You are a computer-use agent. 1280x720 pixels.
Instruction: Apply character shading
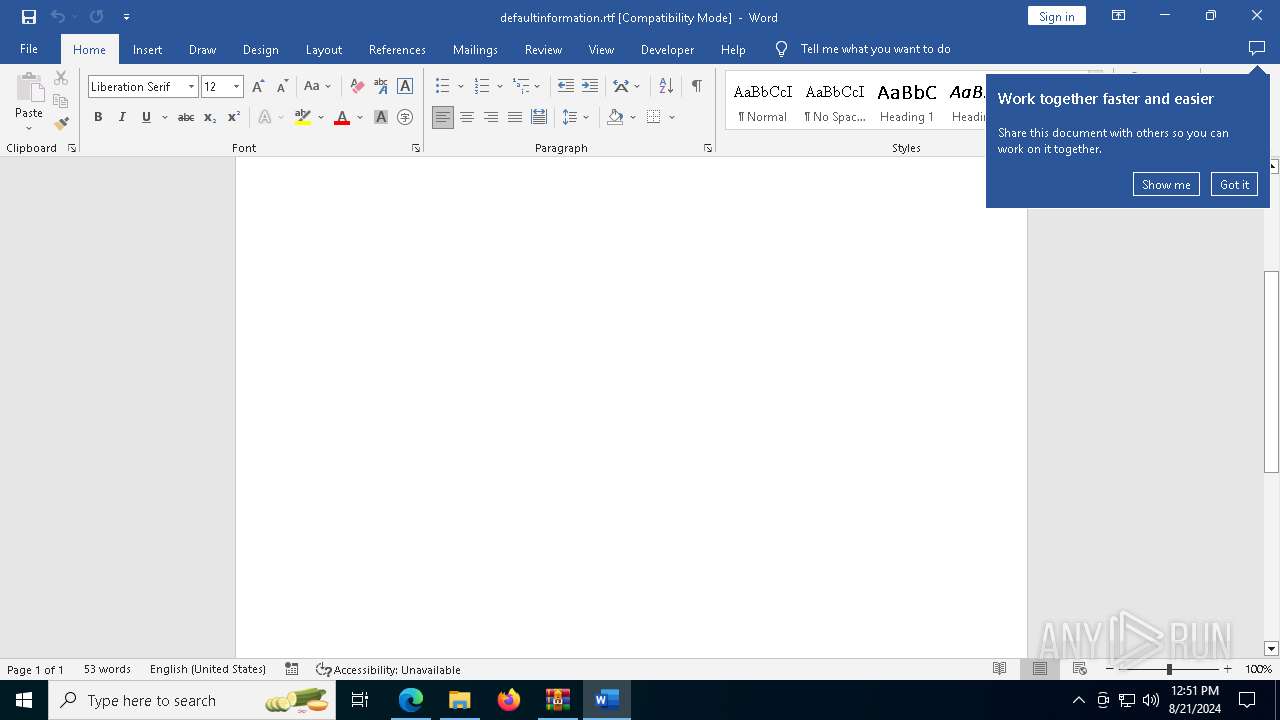pos(381,117)
